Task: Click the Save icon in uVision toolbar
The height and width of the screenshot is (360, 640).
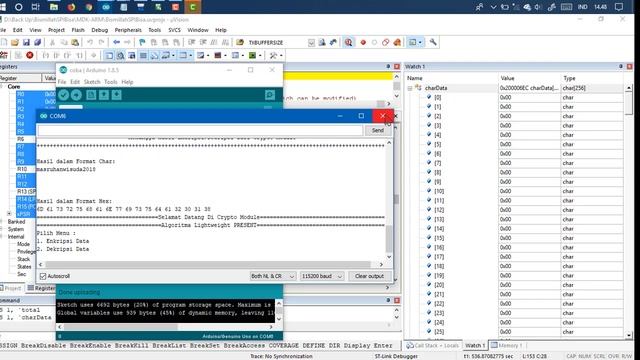Action: [26, 42]
